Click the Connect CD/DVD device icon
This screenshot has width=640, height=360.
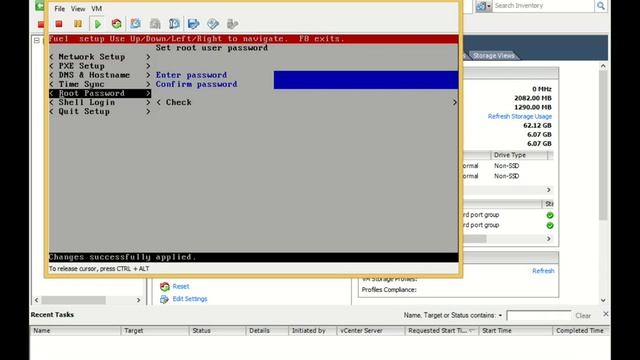pos(213,24)
